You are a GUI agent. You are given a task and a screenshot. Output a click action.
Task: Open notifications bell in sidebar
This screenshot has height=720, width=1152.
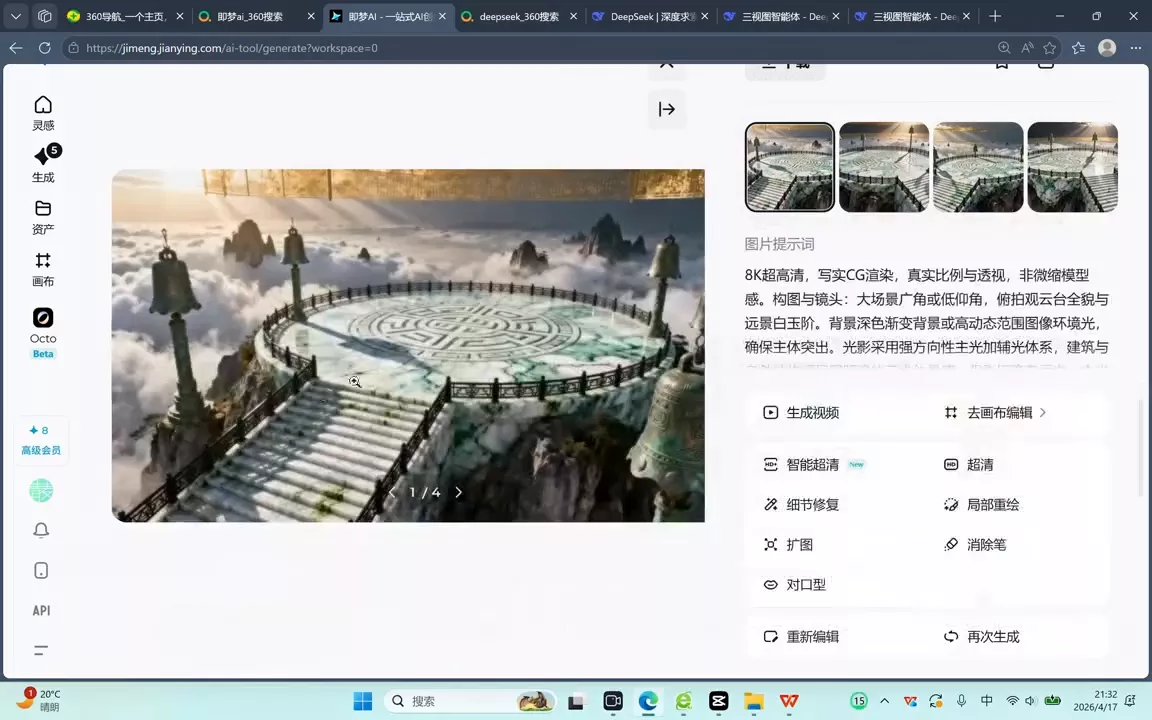(41, 530)
